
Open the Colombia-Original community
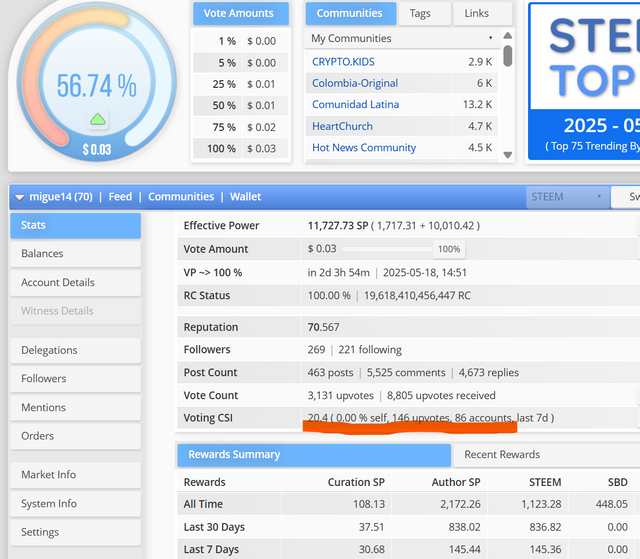tap(355, 83)
